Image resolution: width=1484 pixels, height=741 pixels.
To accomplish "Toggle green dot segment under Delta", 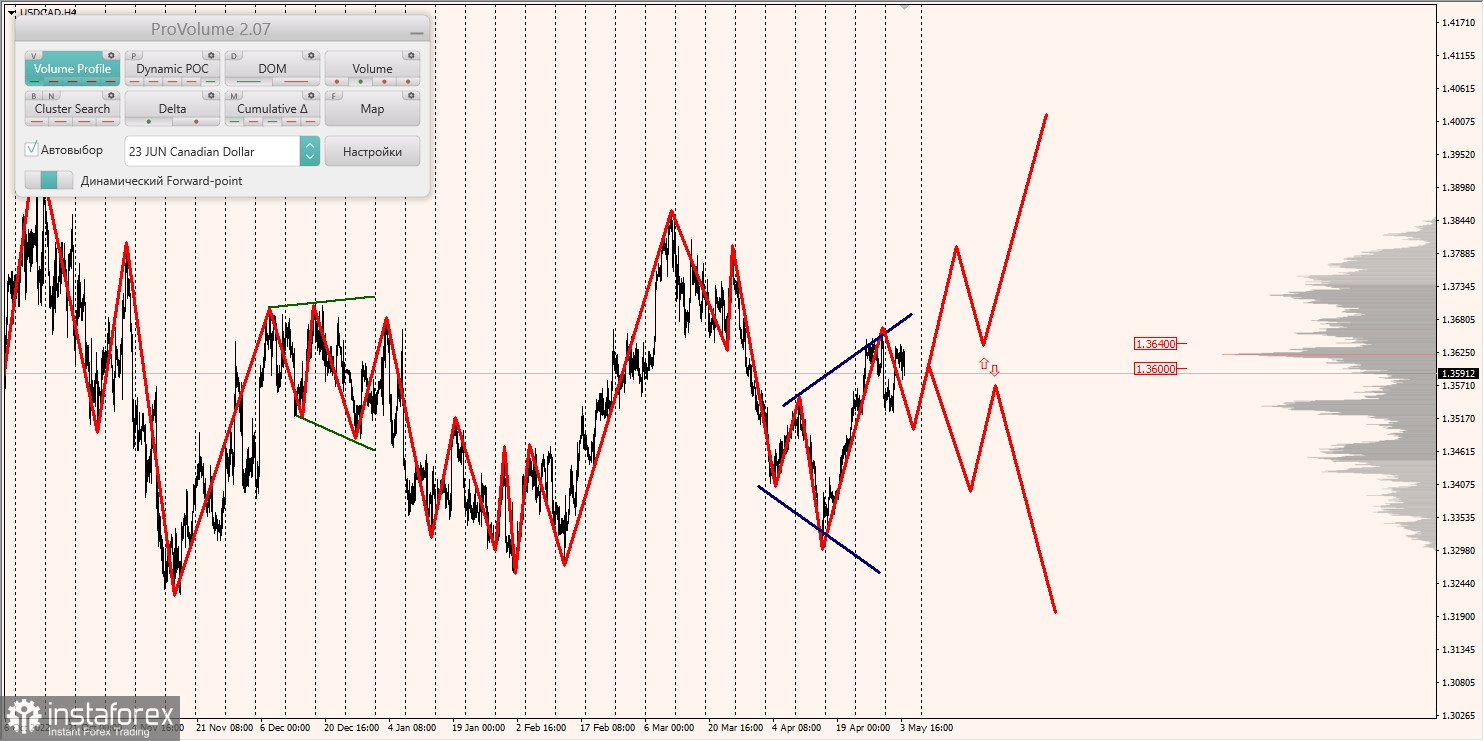I will (x=149, y=122).
